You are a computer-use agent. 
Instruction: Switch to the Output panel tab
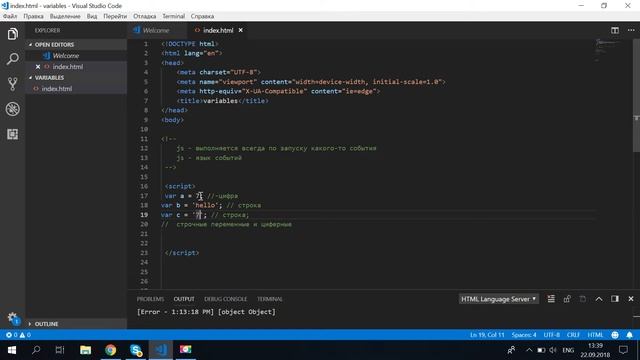coord(184,299)
